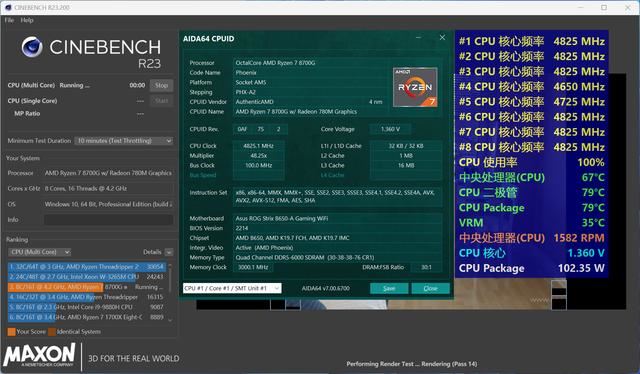Image resolution: width=640 pixels, height=374 pixels.
Task: Select the Intel Xeon W-3265M ranking entry
Action: tap(87, 277)
